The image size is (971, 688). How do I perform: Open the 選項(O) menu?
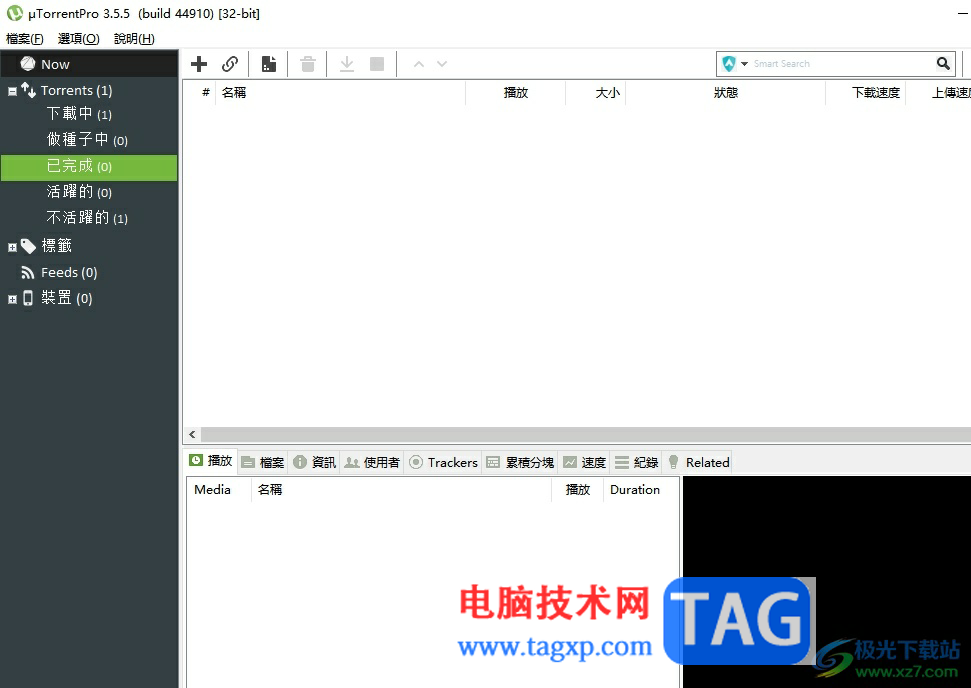point(79,38)
